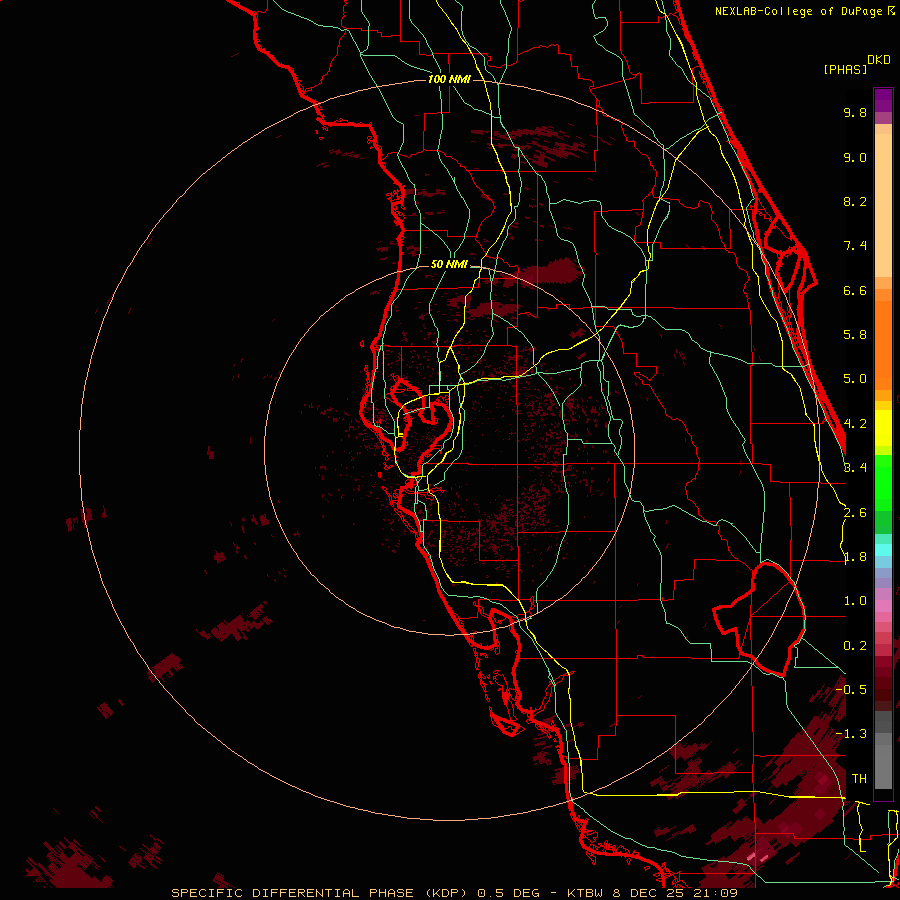The width and height of the screenshot is (900, 900).
Task: Pick the purple segment atop the color bar
Action: (x=883, y=100)
